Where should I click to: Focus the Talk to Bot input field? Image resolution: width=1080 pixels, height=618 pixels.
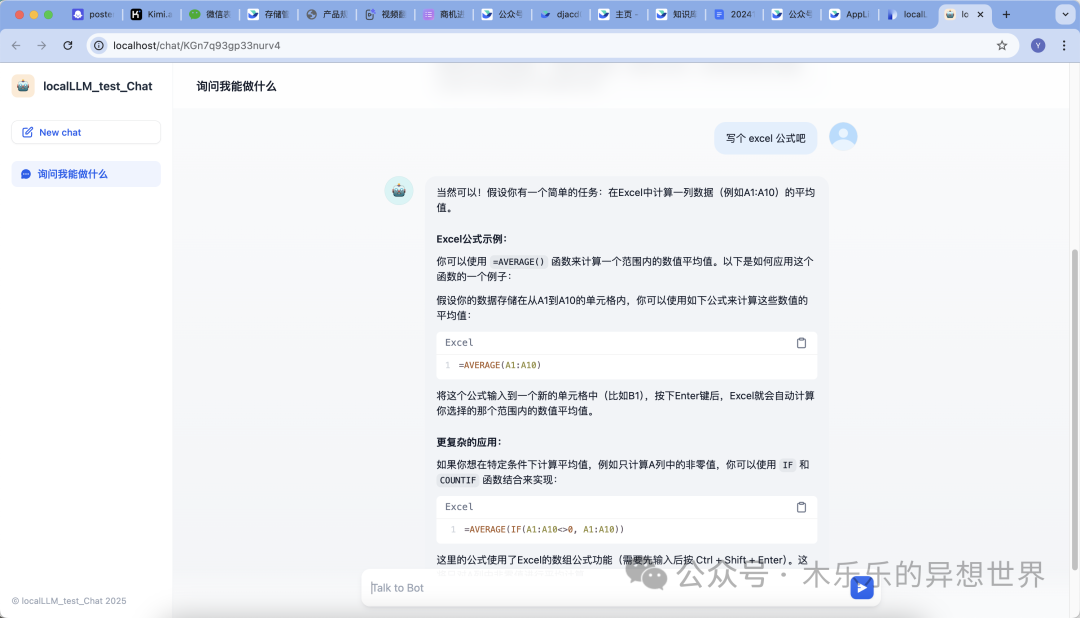[x=600, y=588]
